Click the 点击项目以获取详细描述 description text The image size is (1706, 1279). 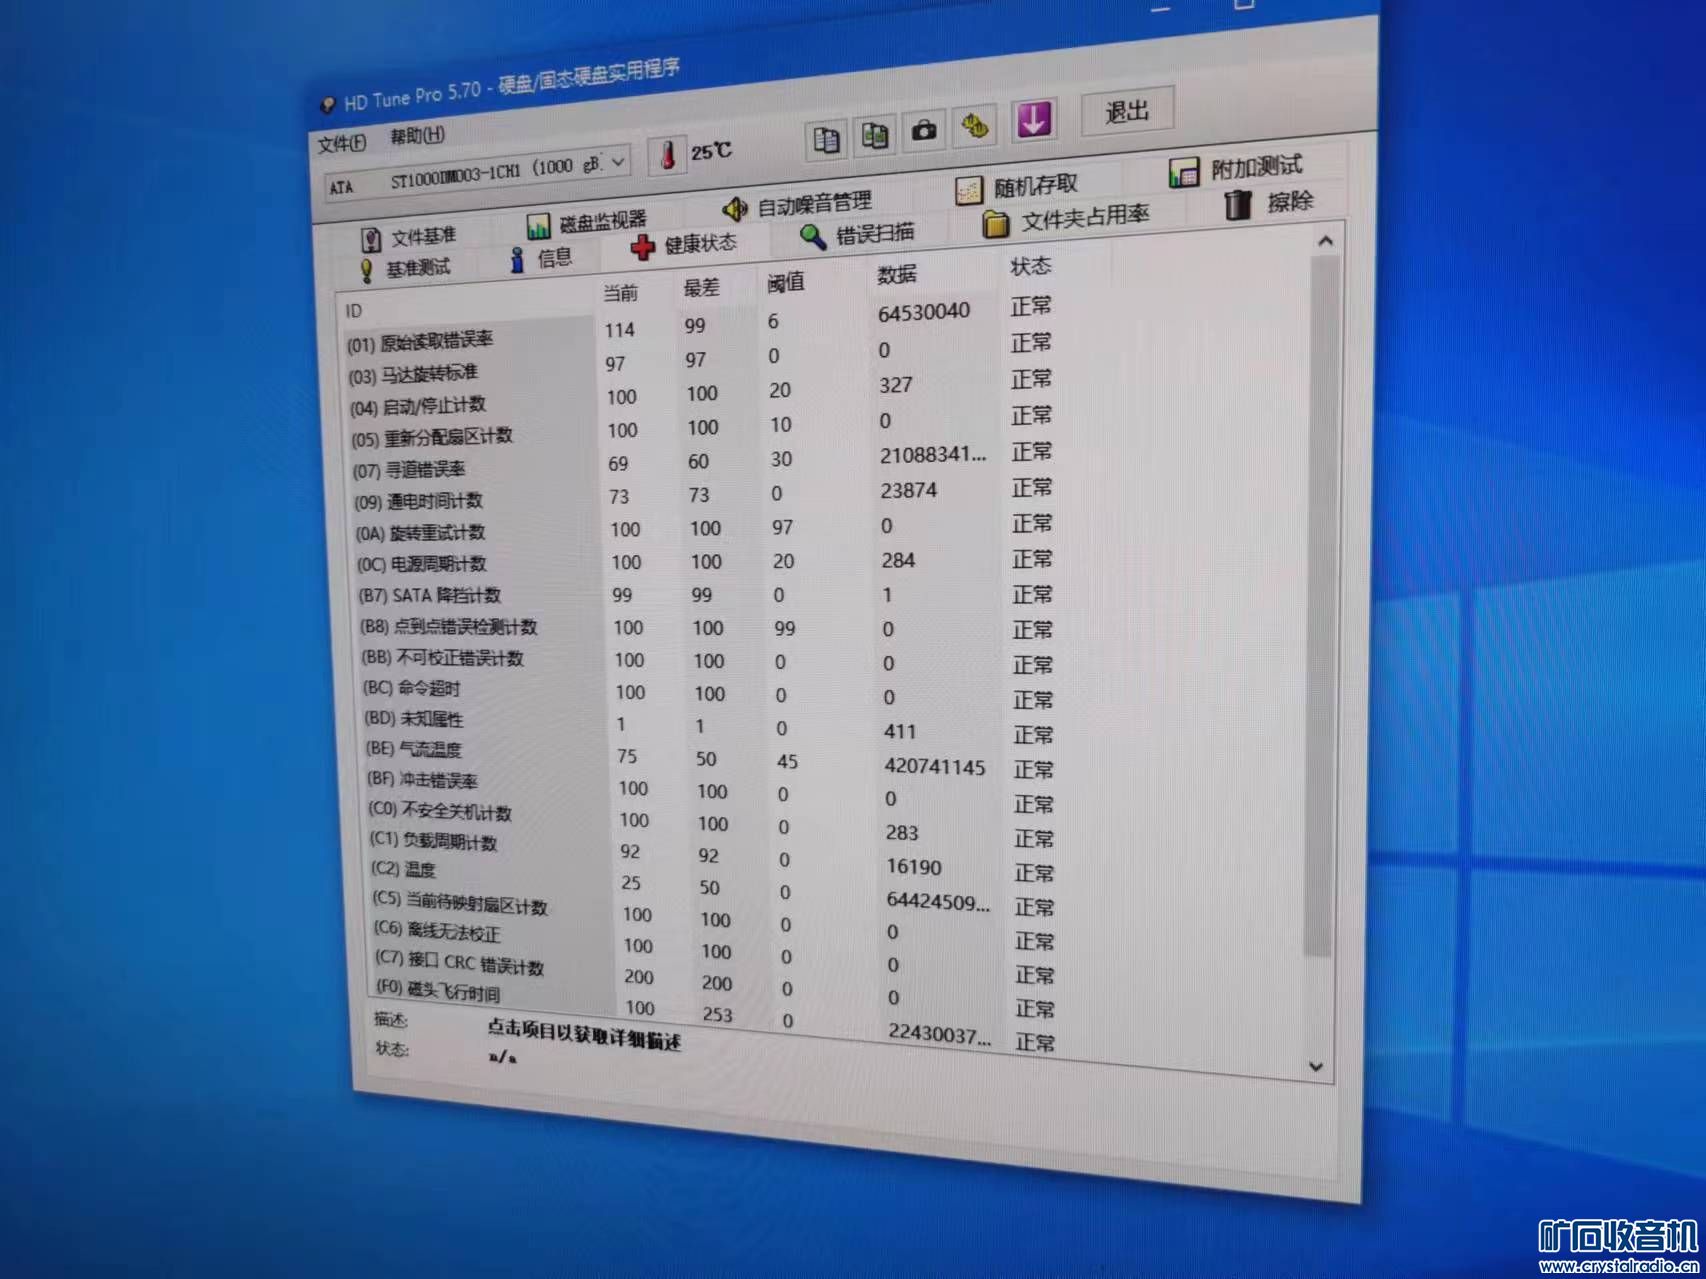[x=584, y=1034]
